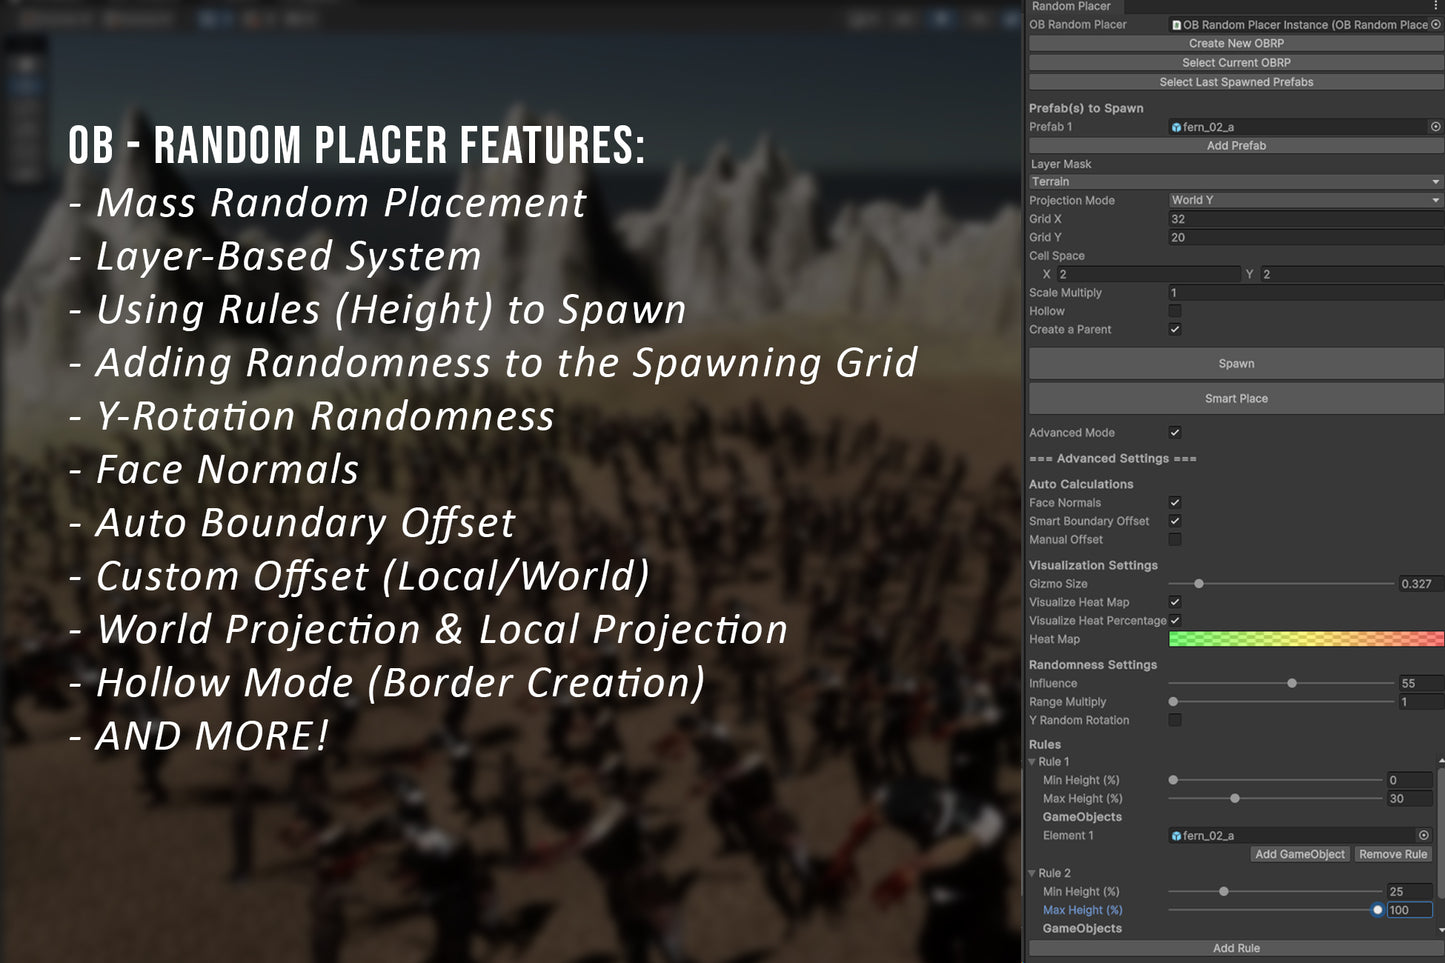Click object picker for OB Random Placer Instance
The height and width of the screenshot is (963, 1445).
pos(1436,25)
